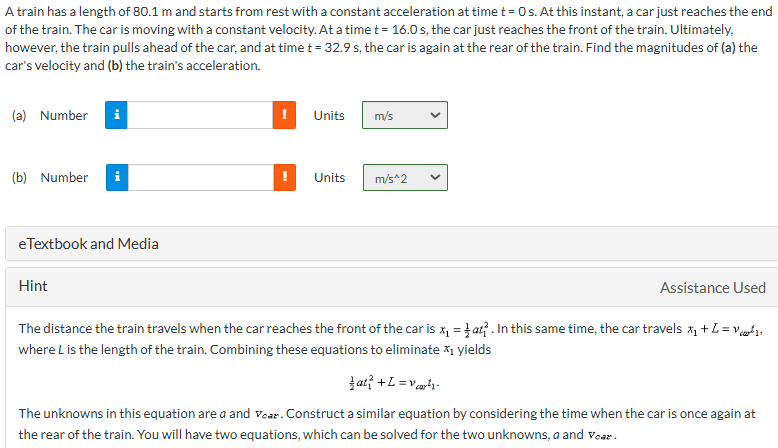778x448 pixels.
Task: Focus the part (b) Number answer field
Action: pos(200,177)
